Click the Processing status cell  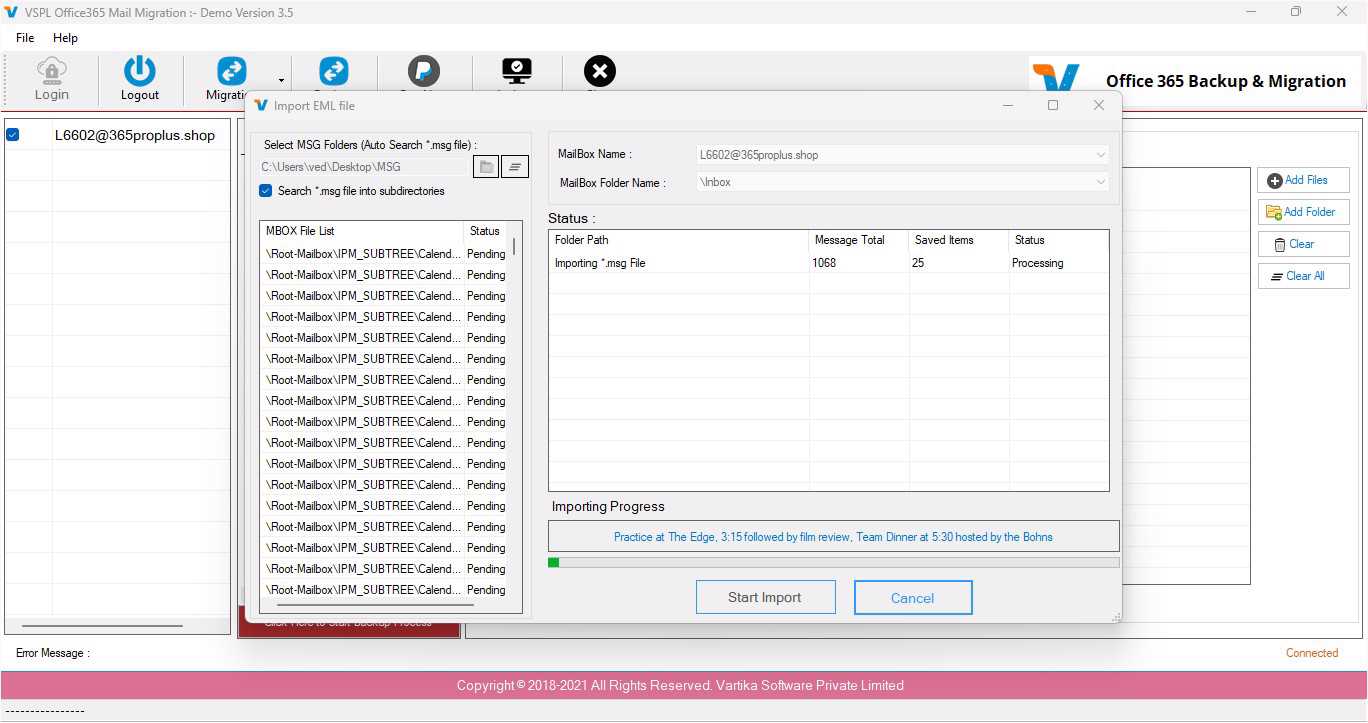(x=1058, y=263)
